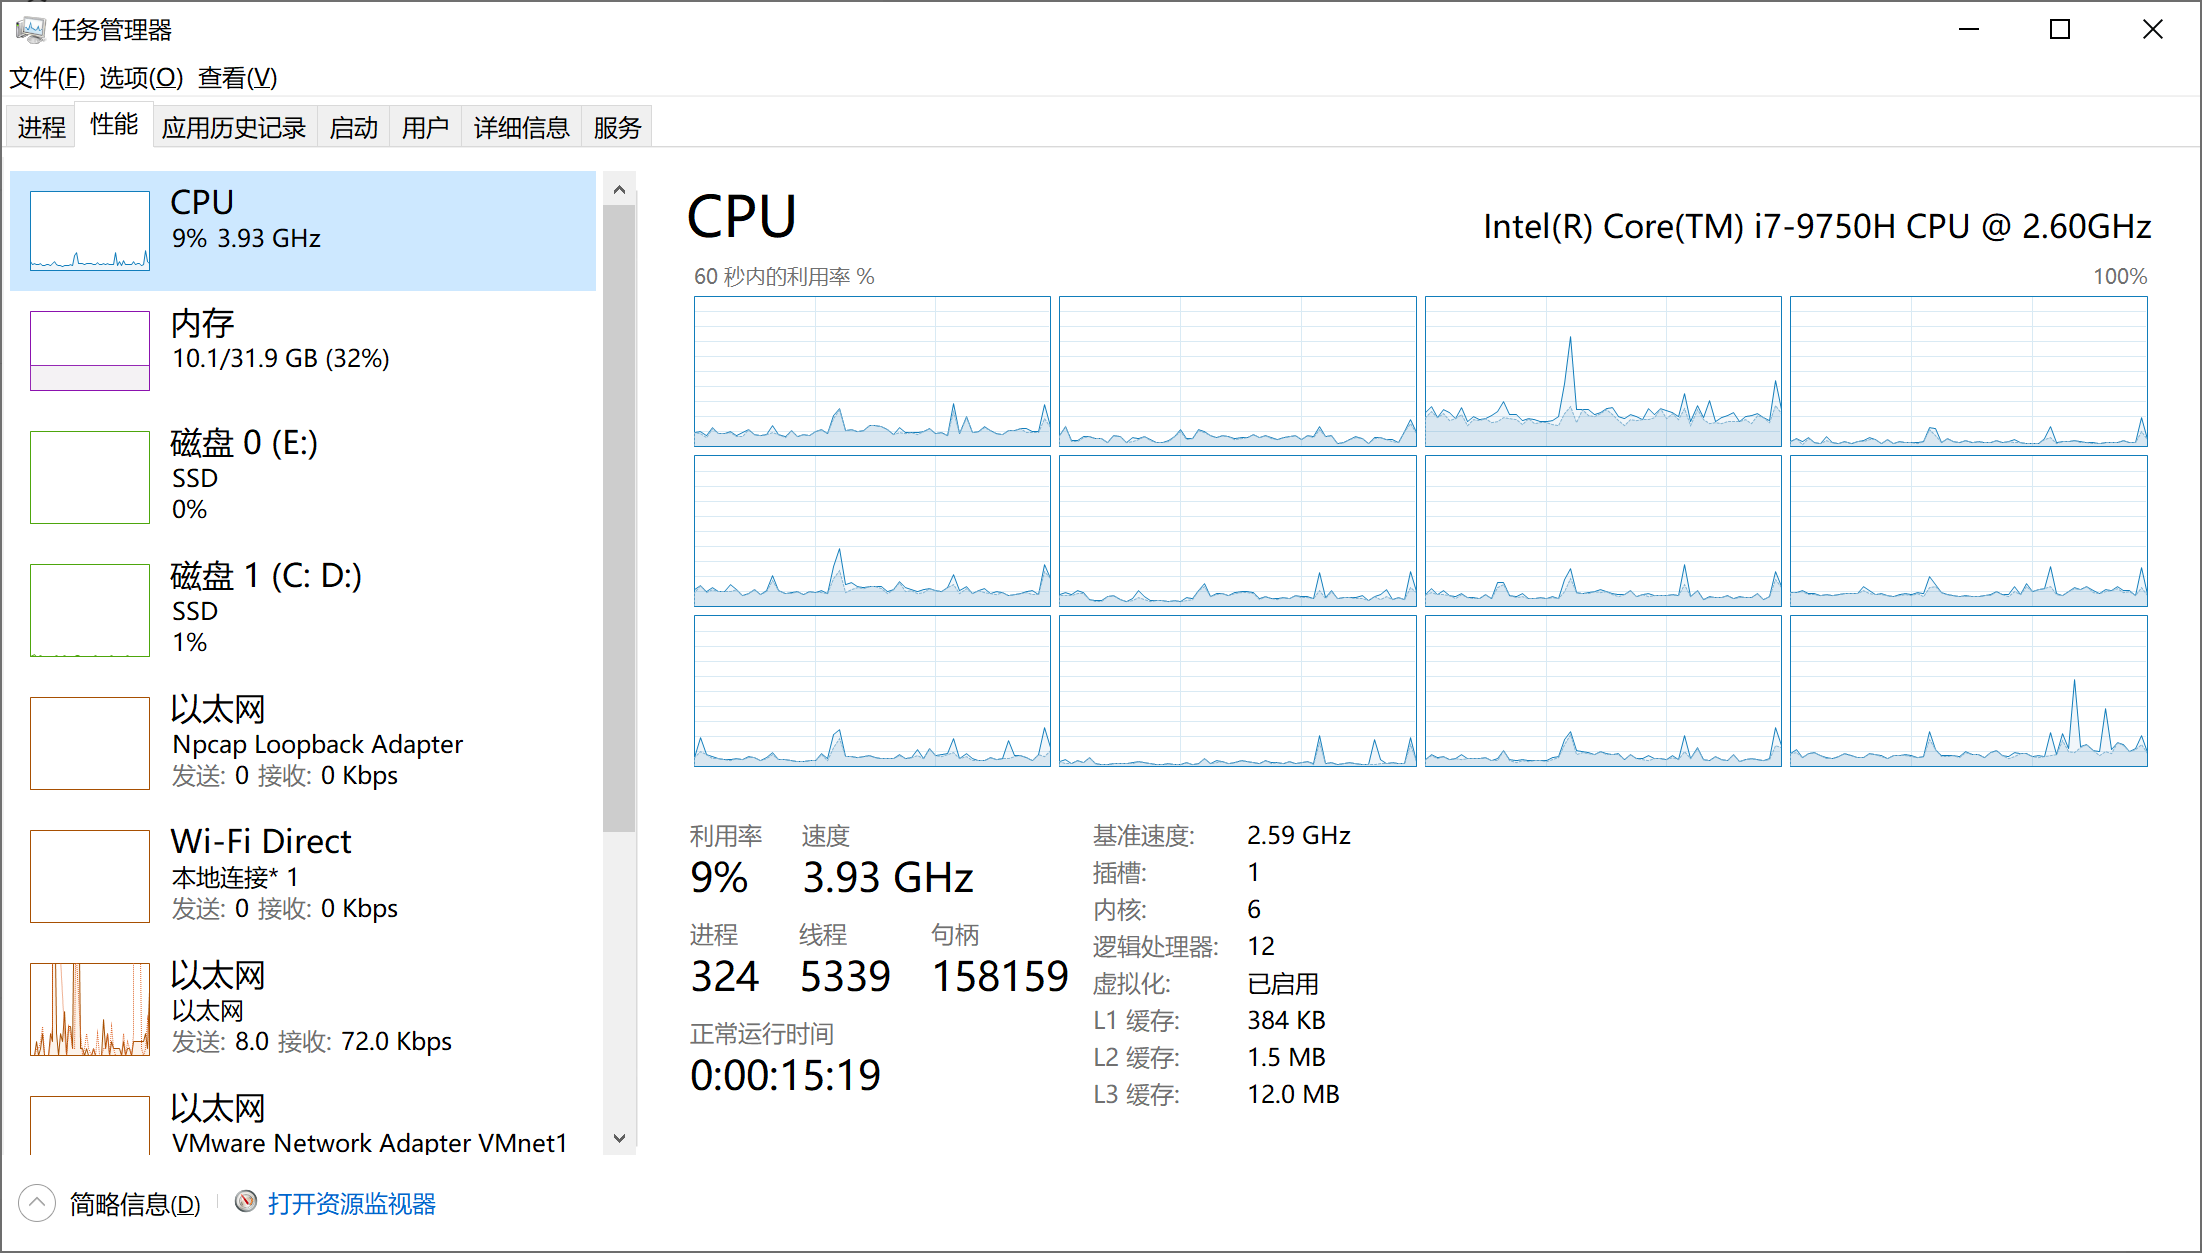Screen dimensions: 2202x1253
Task: Open the 文件(F) menu
Action: [x=47, y=78]
